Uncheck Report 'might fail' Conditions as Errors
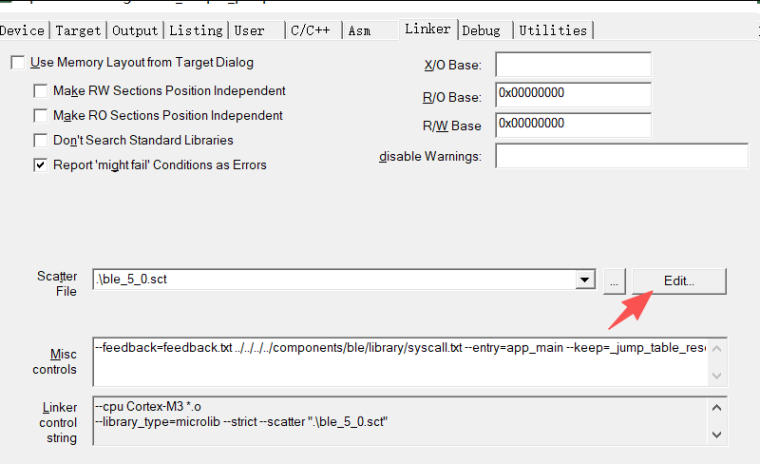Screen dimensions: 760x464 pyautogui.click(x=41, y=165)
